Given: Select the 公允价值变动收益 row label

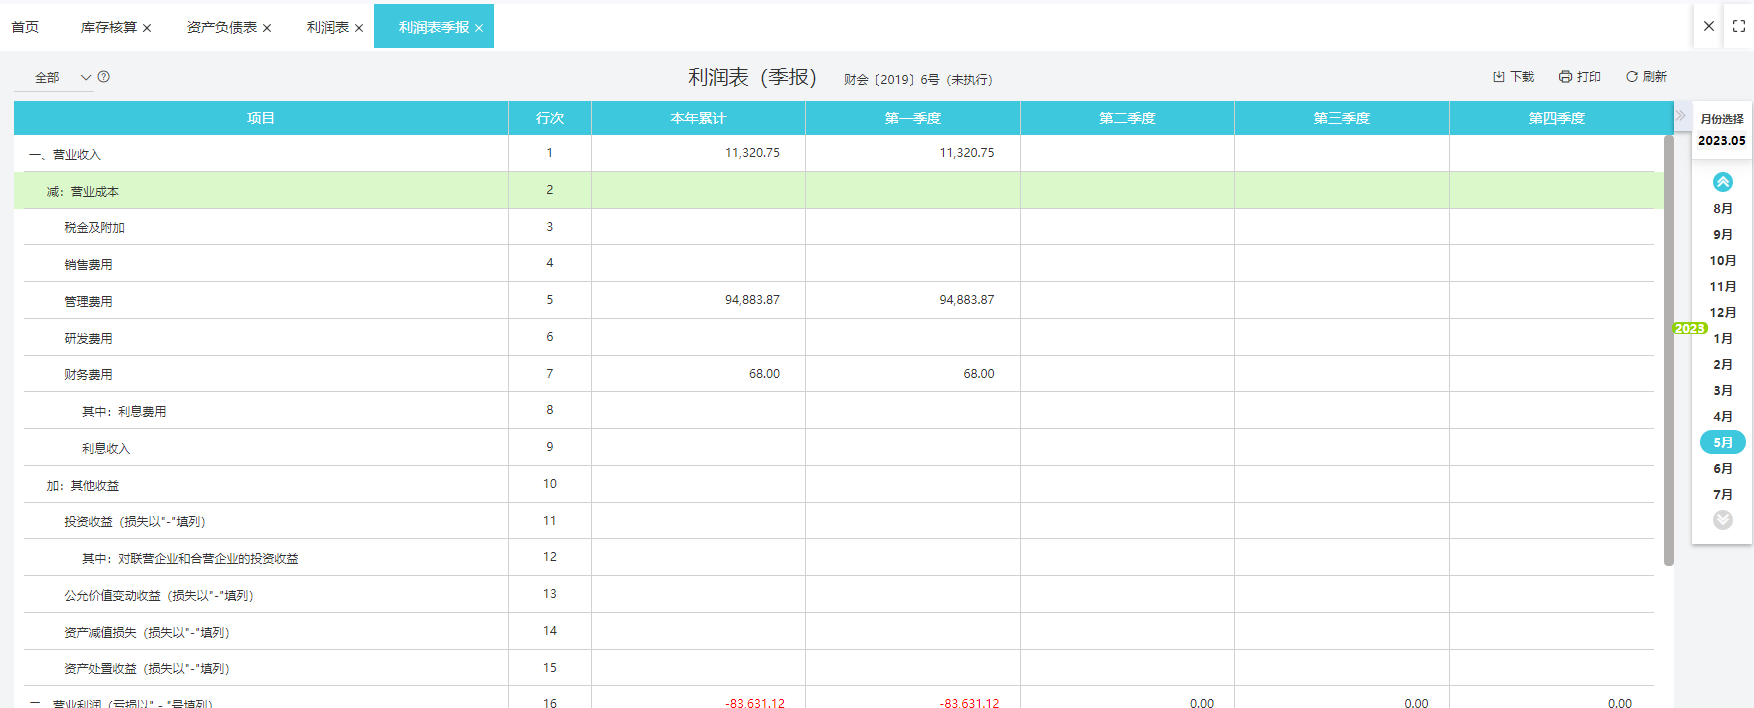Looking at the screenshot, I should point(159,596).
